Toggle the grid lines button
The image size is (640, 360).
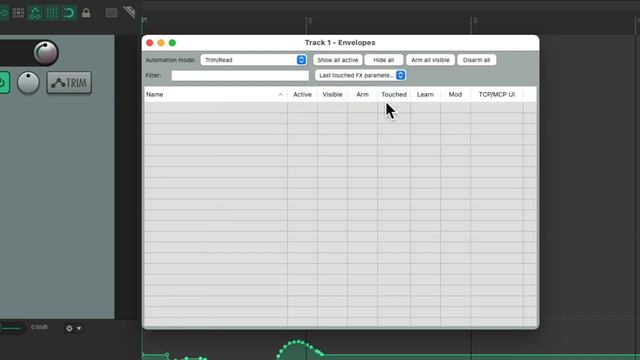[x=52, y=13]
